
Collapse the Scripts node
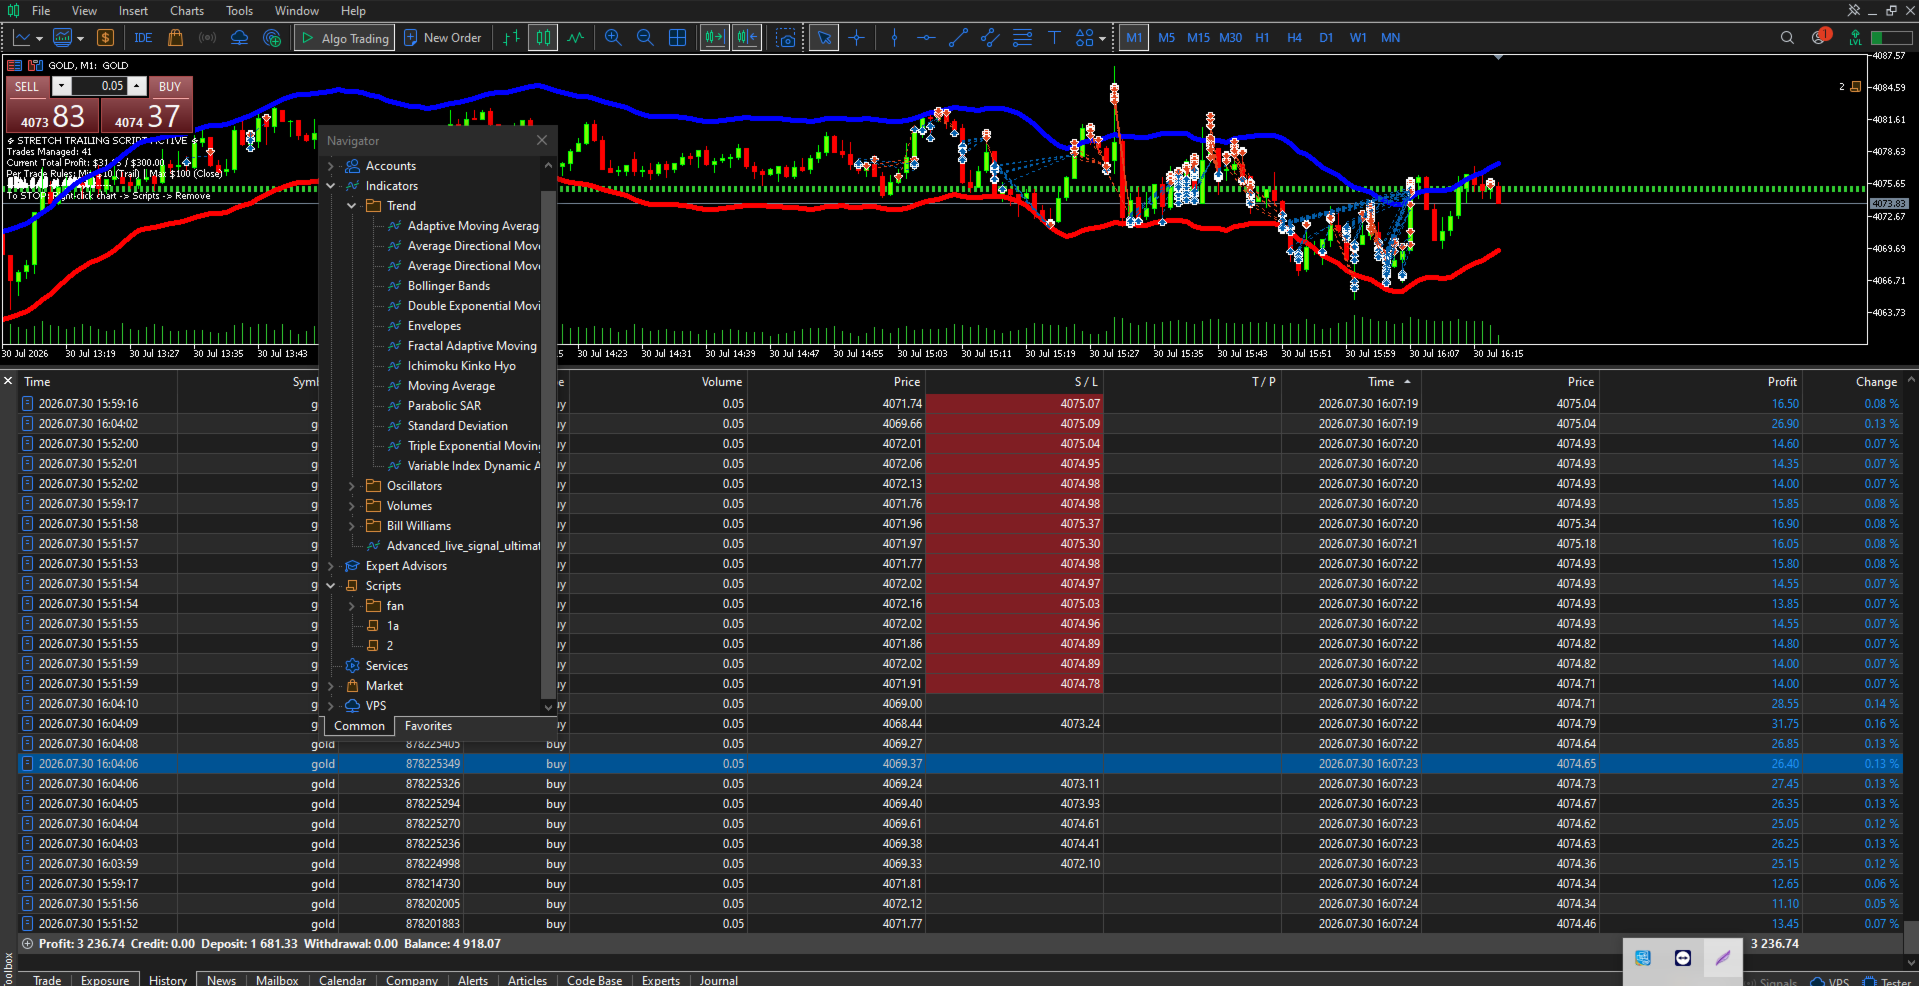pos(331,586)
